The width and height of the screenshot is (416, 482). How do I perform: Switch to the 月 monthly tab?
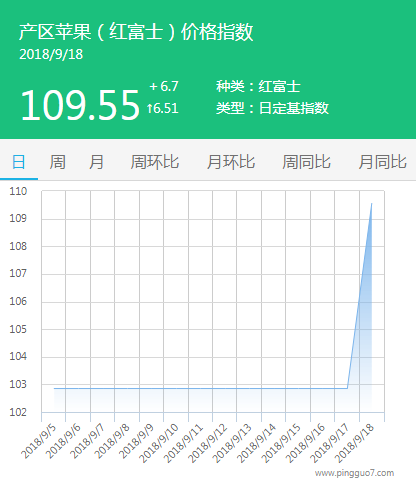coord(96,162)
